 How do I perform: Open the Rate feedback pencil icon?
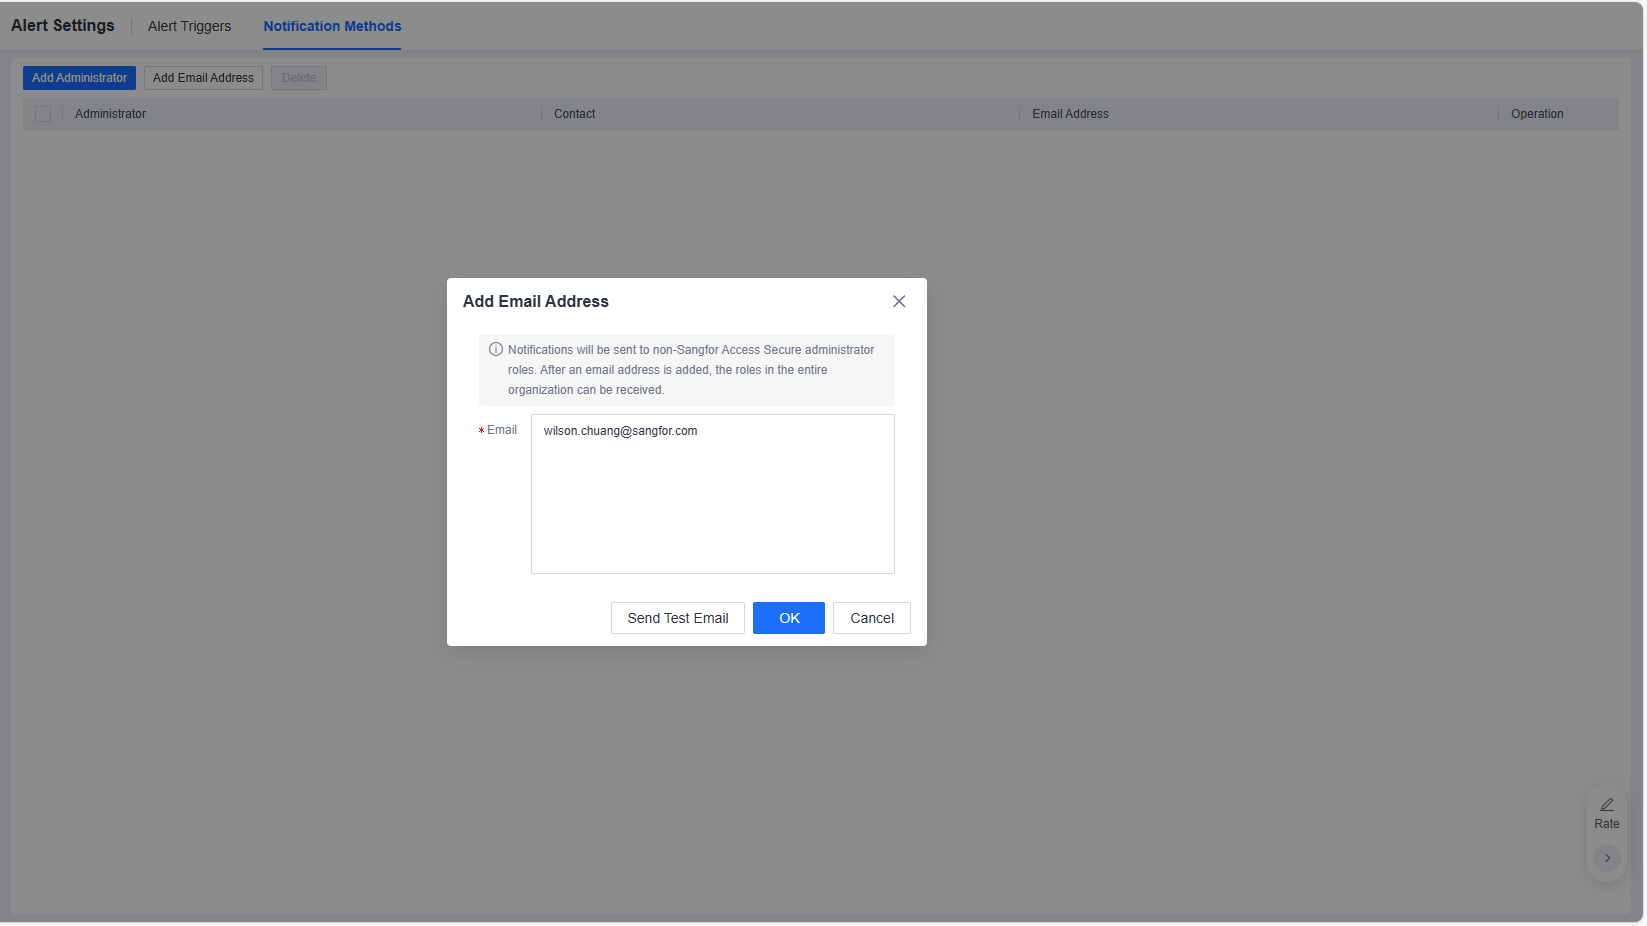click(1607, 805)
